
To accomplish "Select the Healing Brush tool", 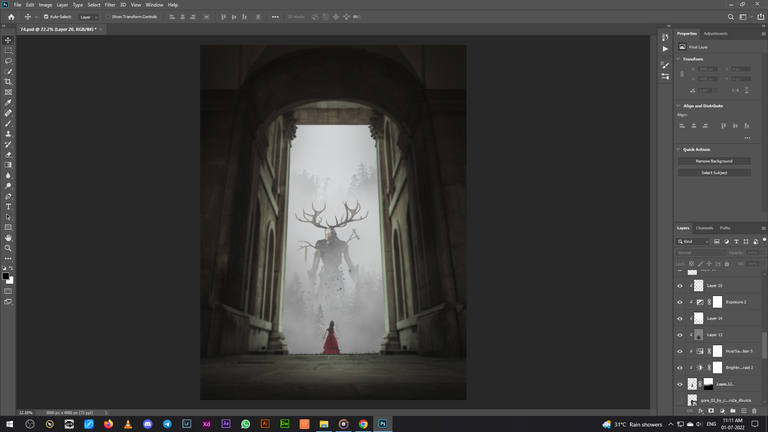I will (8, 113).
